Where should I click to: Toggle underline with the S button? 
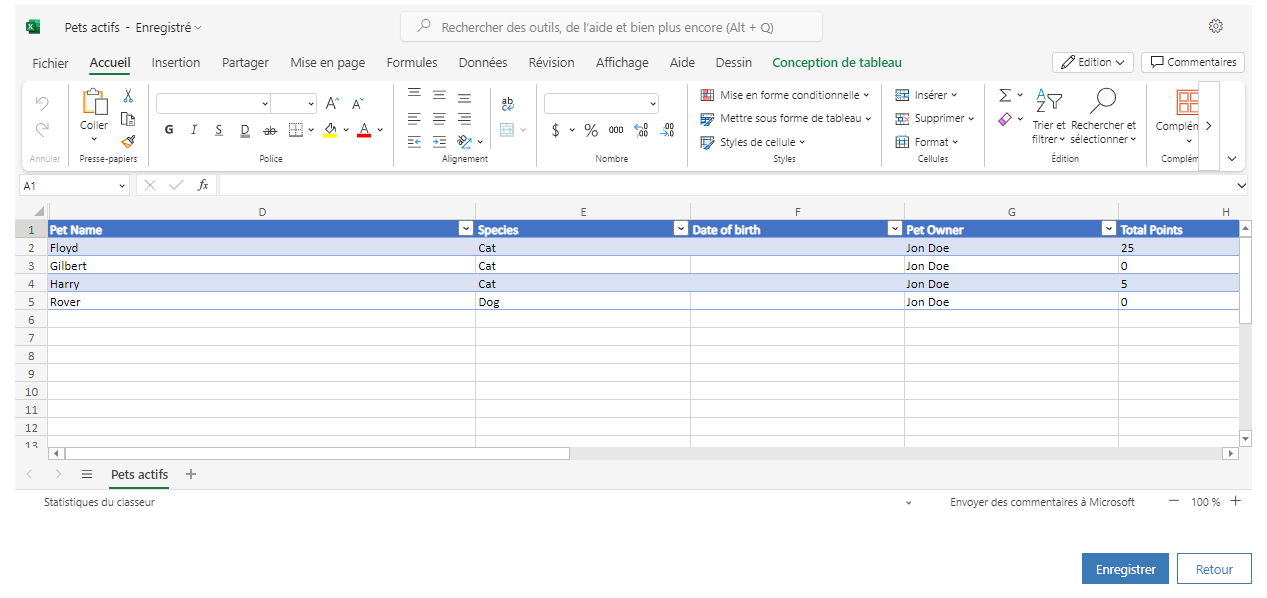click(x=219, y=130)
